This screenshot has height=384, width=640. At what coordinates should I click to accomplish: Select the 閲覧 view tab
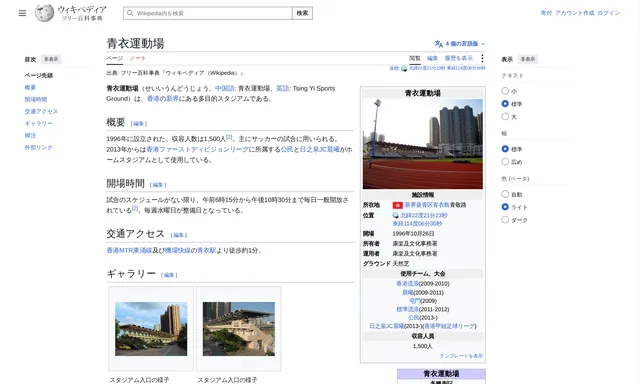coord(415,58)
